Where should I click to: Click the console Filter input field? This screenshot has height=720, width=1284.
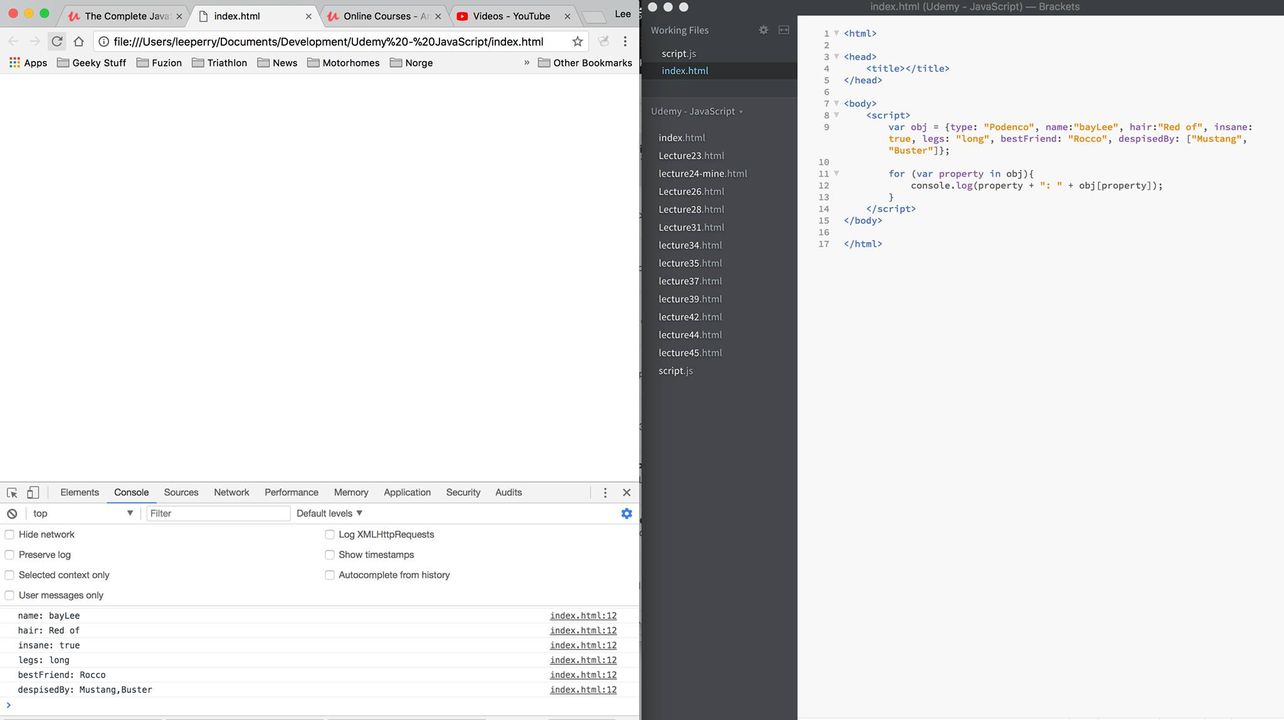218,514
